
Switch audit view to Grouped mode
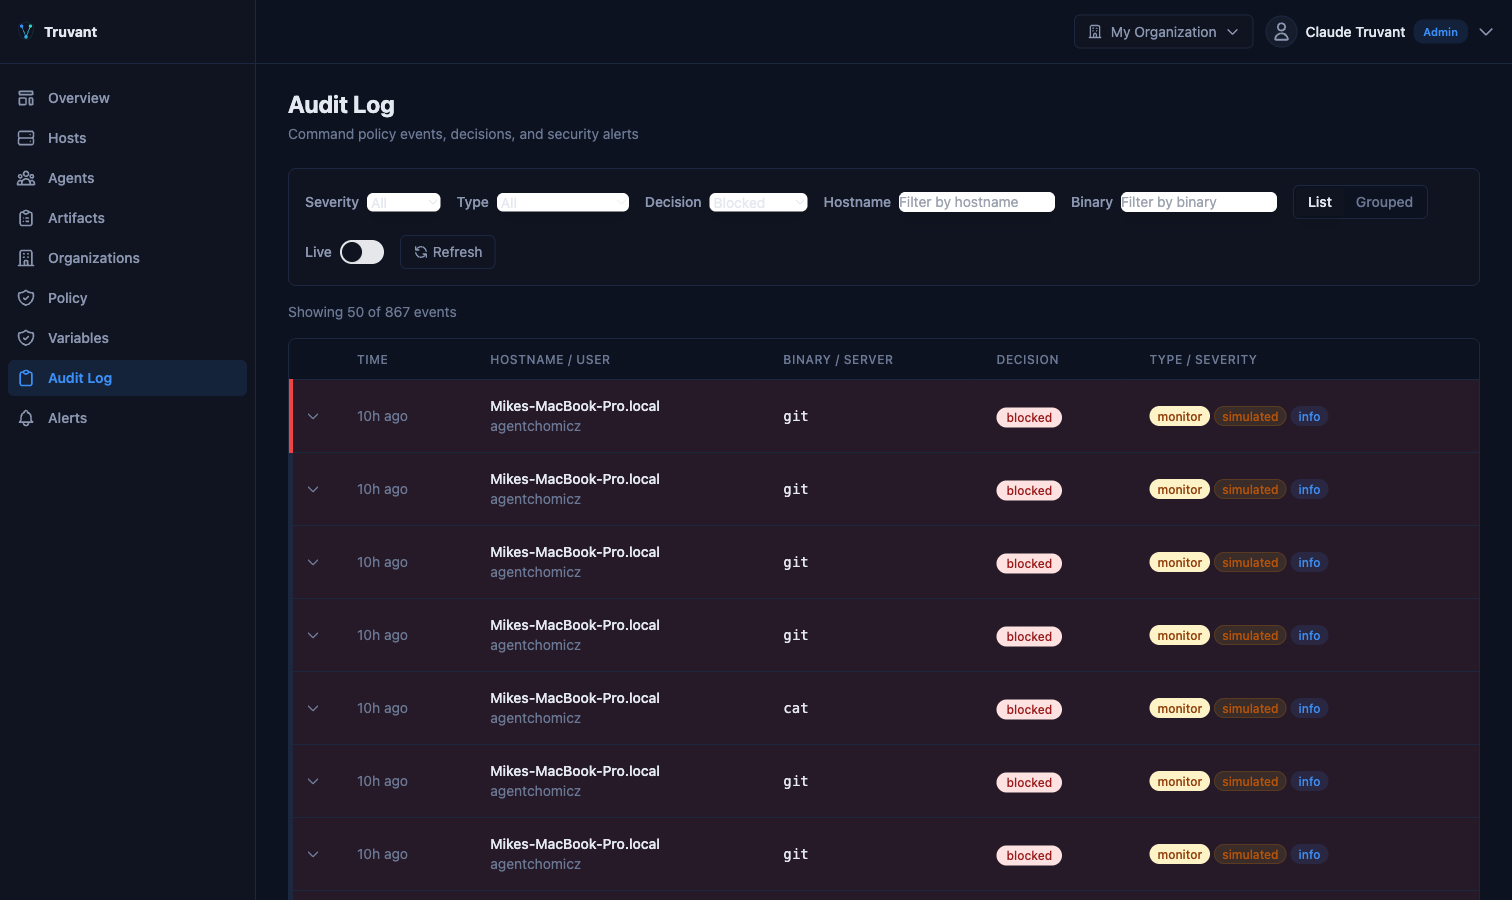[1383, 201]
